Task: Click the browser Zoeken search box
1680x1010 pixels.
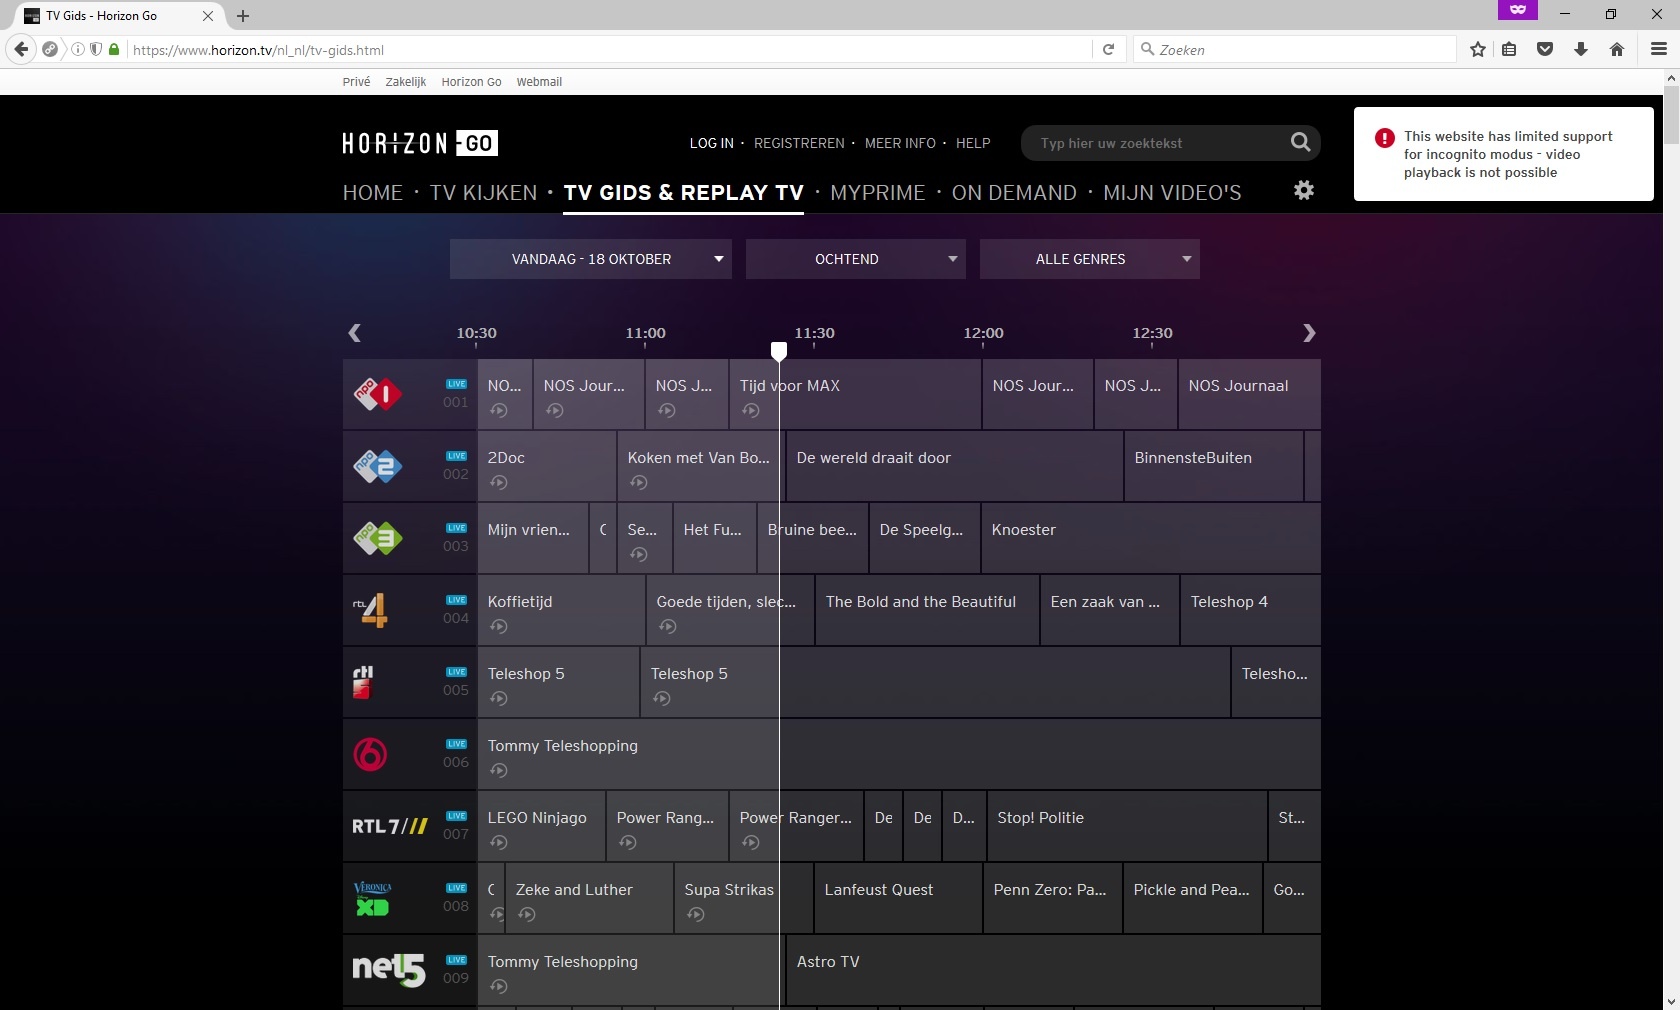Action: [1295, 49]
